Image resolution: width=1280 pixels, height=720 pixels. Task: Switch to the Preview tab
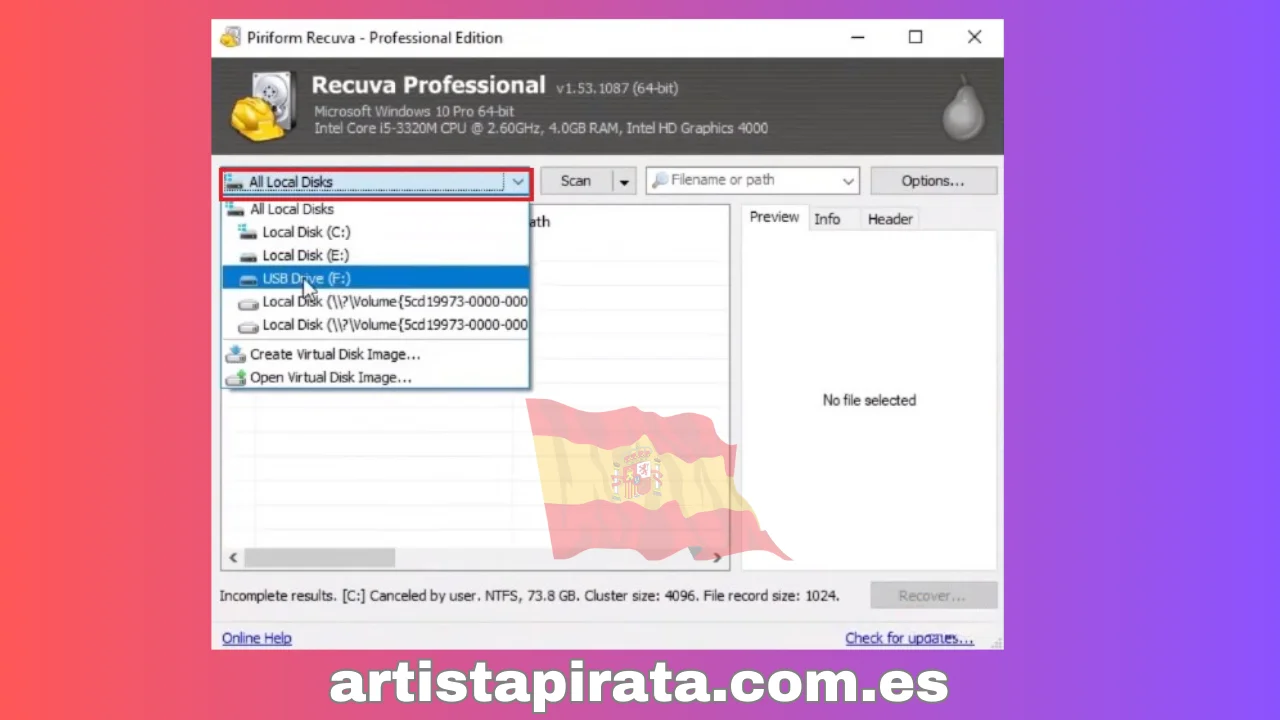click(774, 218)
